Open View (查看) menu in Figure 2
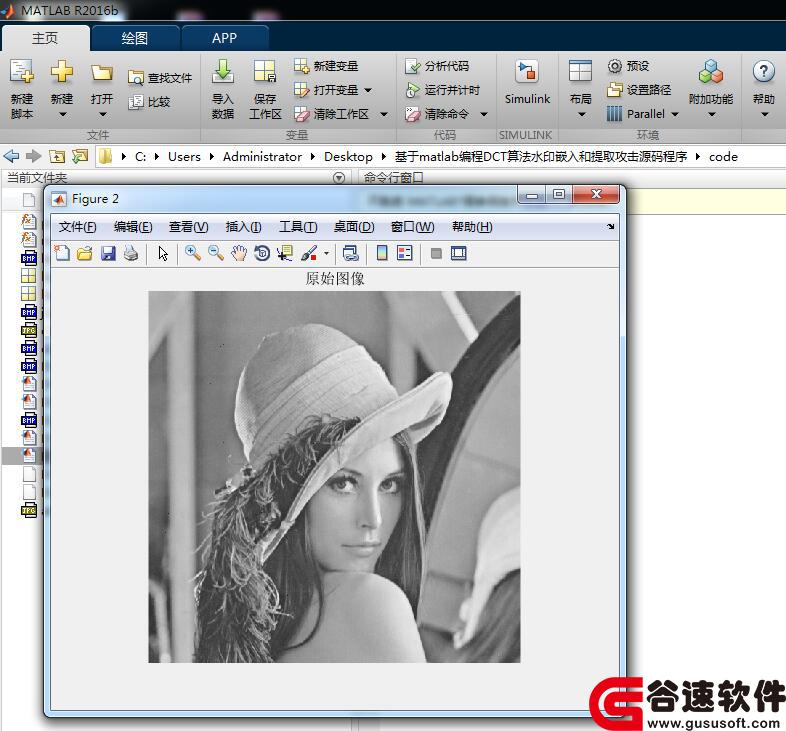786x731 pixels. pos(188,227)
